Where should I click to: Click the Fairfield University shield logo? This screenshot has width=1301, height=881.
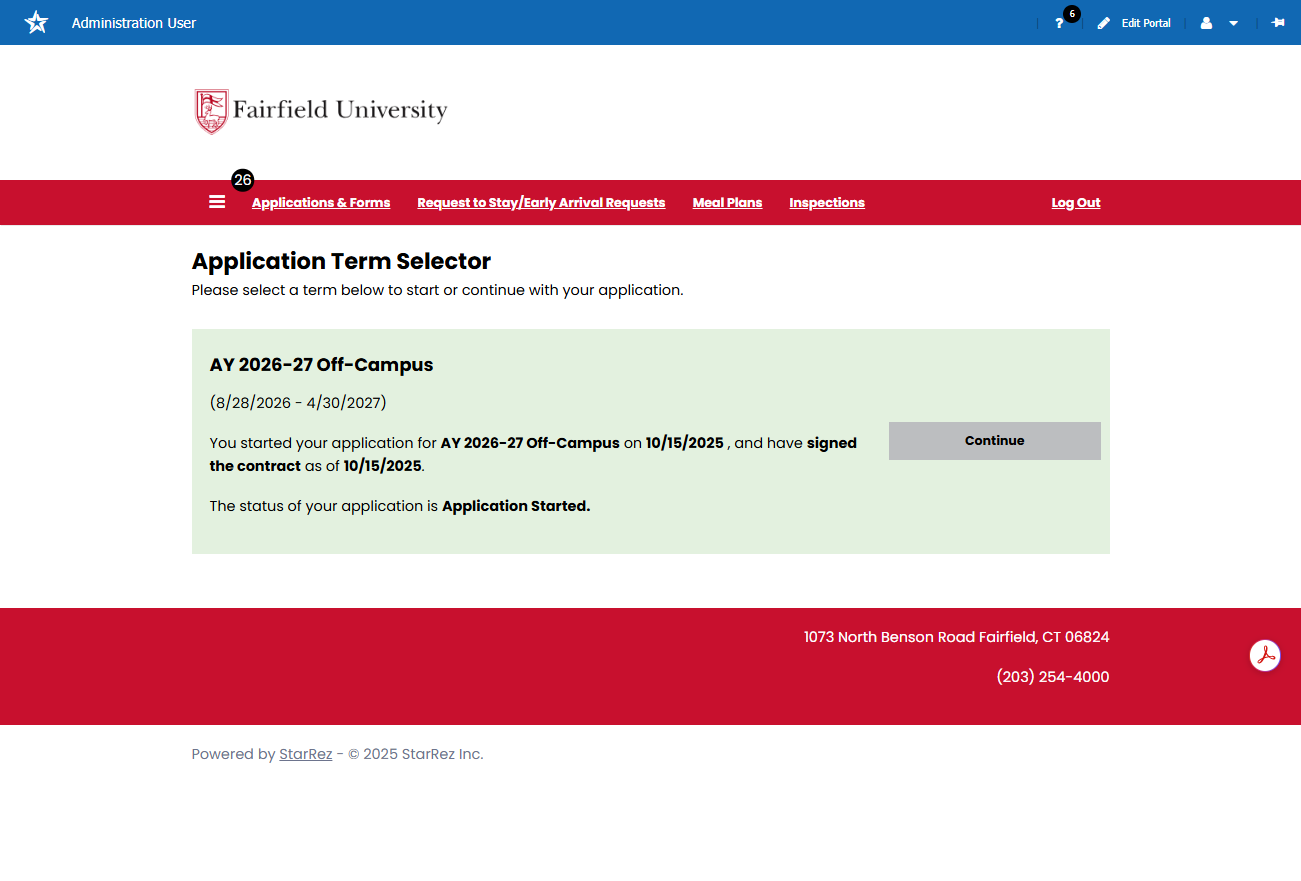tap(211, 111)
